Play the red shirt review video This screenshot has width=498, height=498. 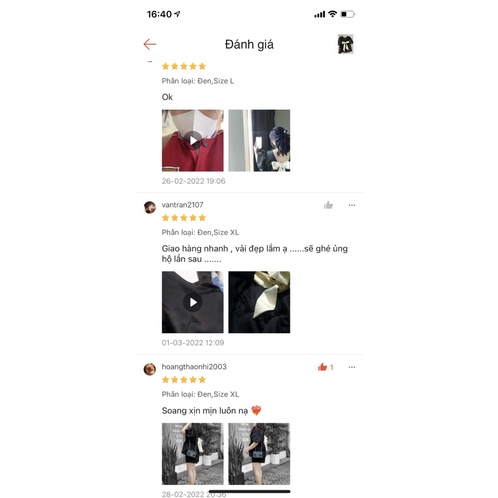tap(193, 140)
